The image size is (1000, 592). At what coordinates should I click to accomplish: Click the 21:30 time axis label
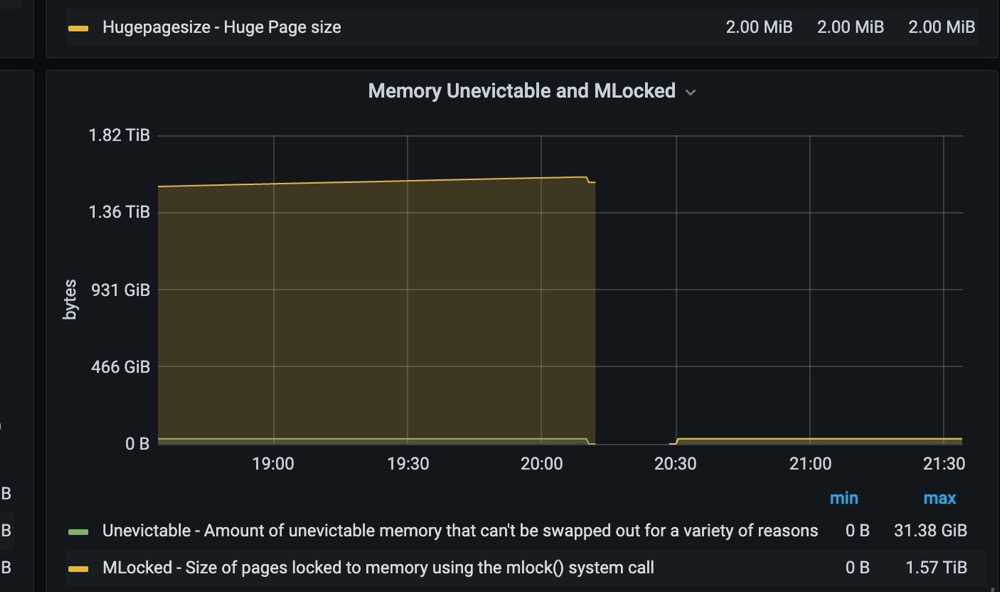click(944, 464)
